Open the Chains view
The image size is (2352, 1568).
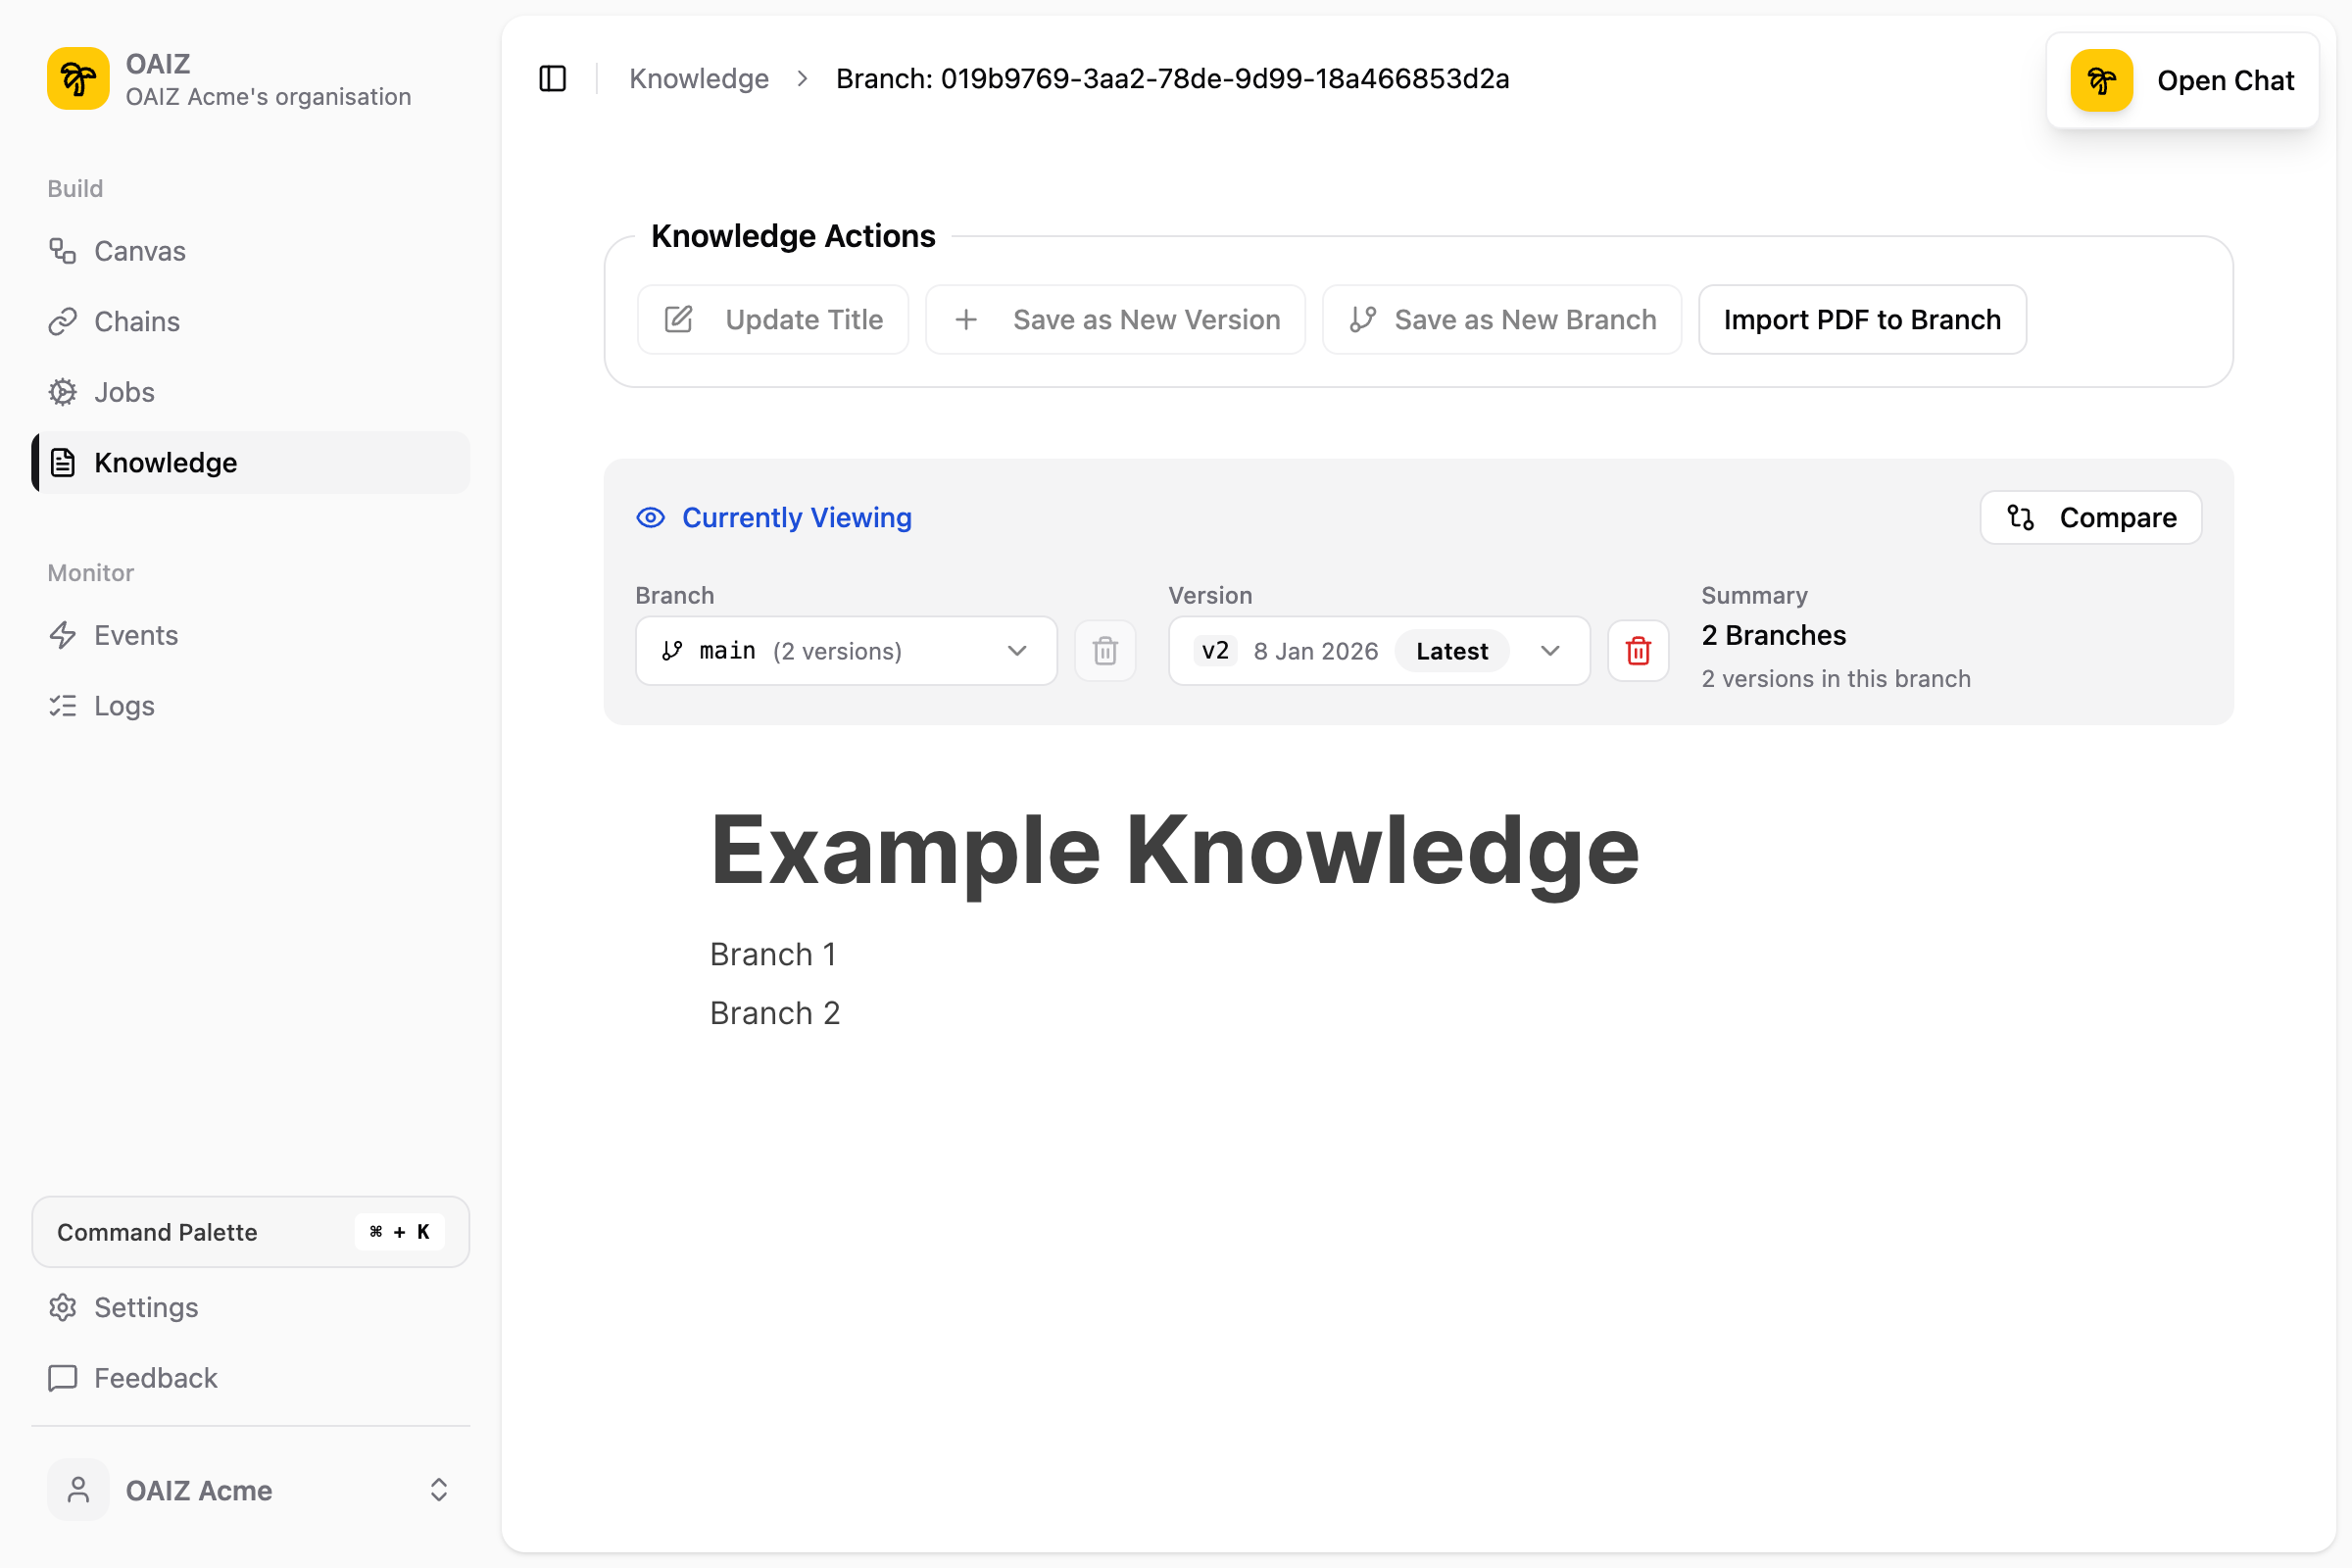(136, 321)
